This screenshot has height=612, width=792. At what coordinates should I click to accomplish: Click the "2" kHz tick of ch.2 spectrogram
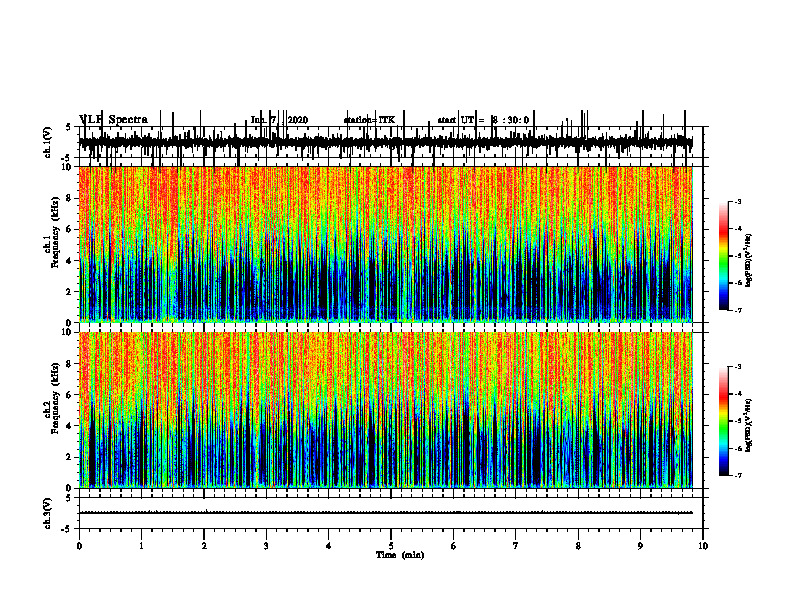click(70, 457)
